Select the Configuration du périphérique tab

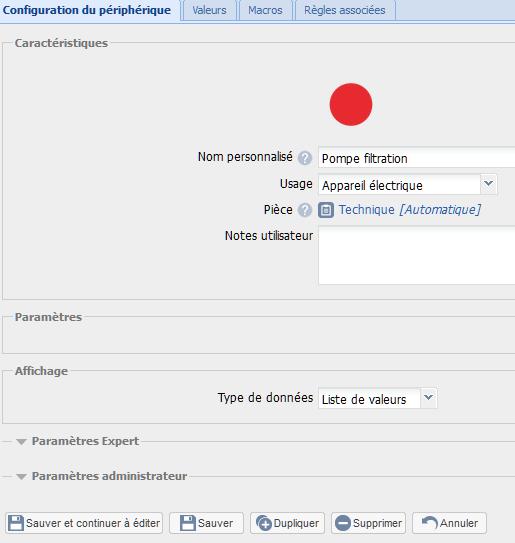click(x=87, y=10)
